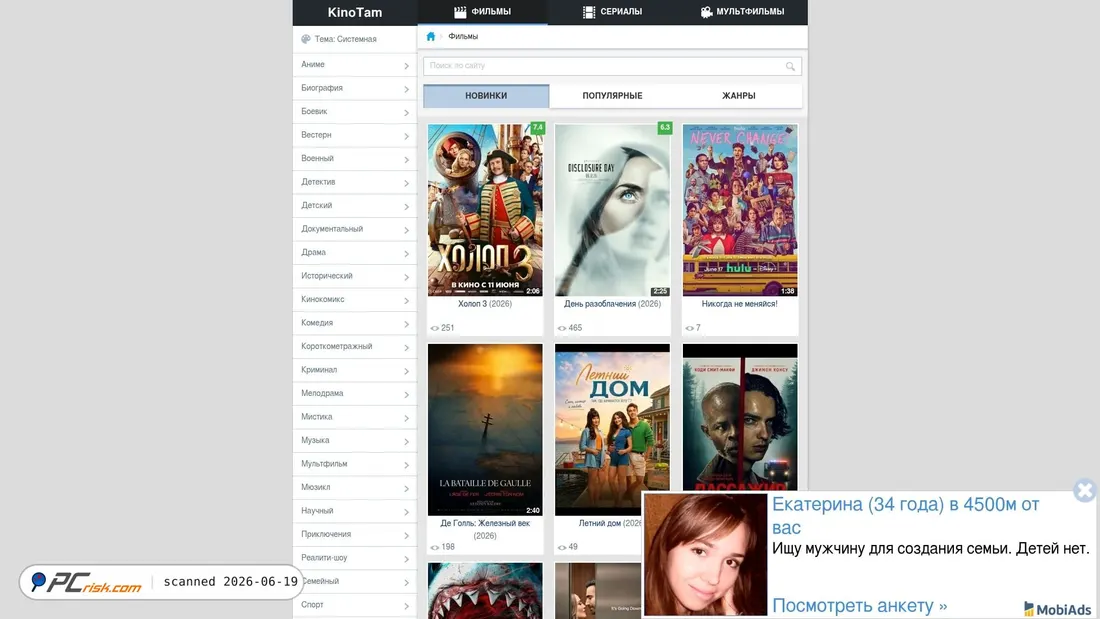This screenshot has height=619, width=1100.
Task: Click the cartoons icon beside Мультфильмы
Action: click(706, 12)
